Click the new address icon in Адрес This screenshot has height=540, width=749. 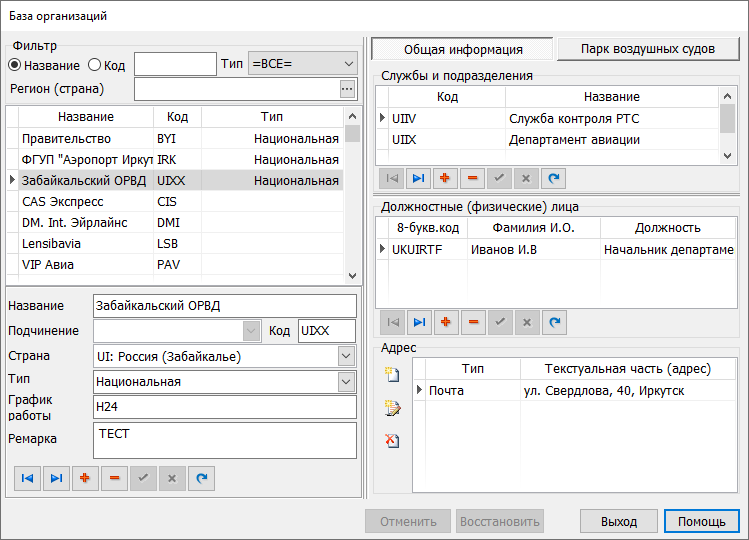click(x=393, y=375)
